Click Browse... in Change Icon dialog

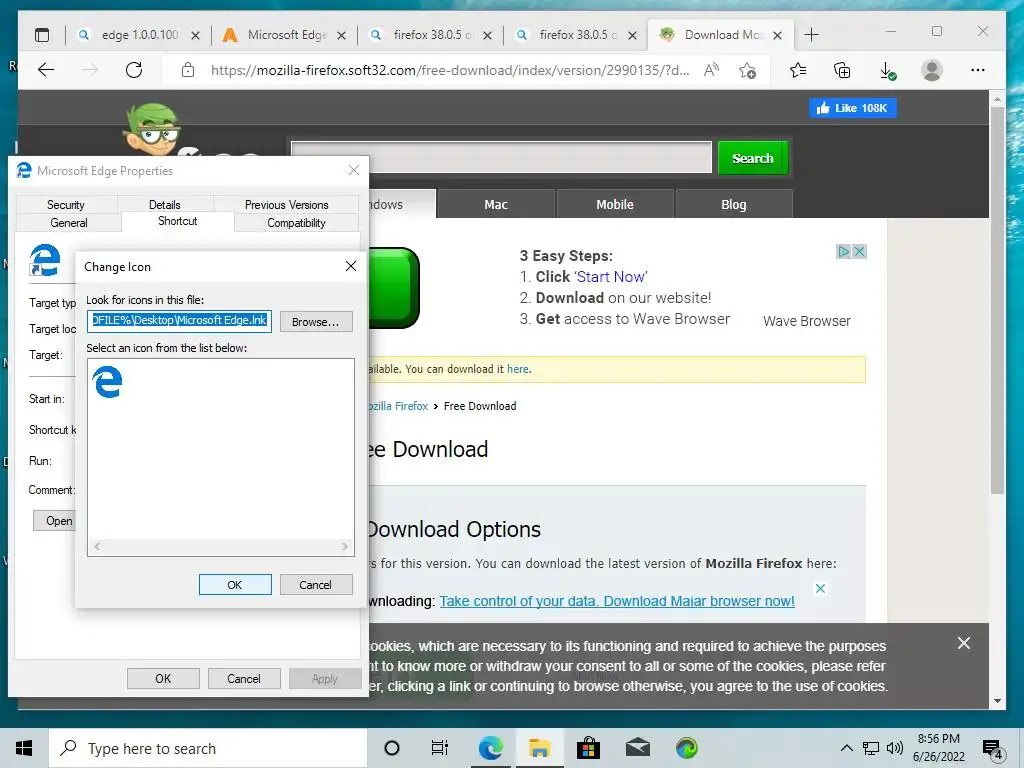click(316, 321)
